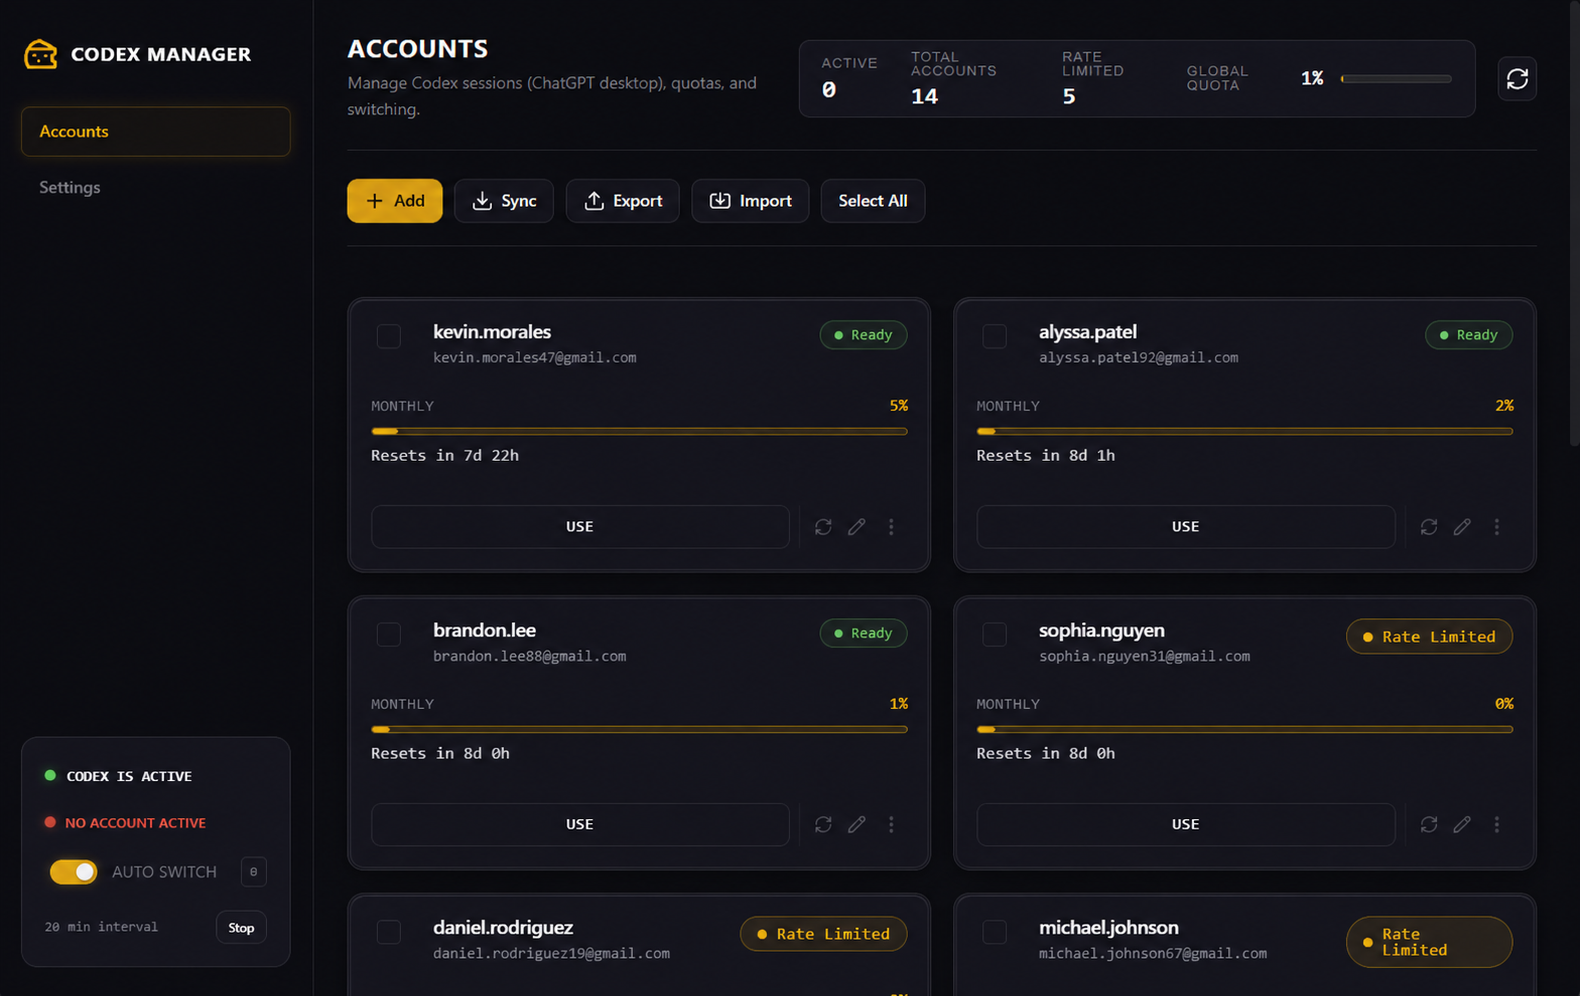The width and height of the screenshot is (1580, 996).
Task: Click email sophia.nguyen31@gmail.com
Action: coord(1144,657)
